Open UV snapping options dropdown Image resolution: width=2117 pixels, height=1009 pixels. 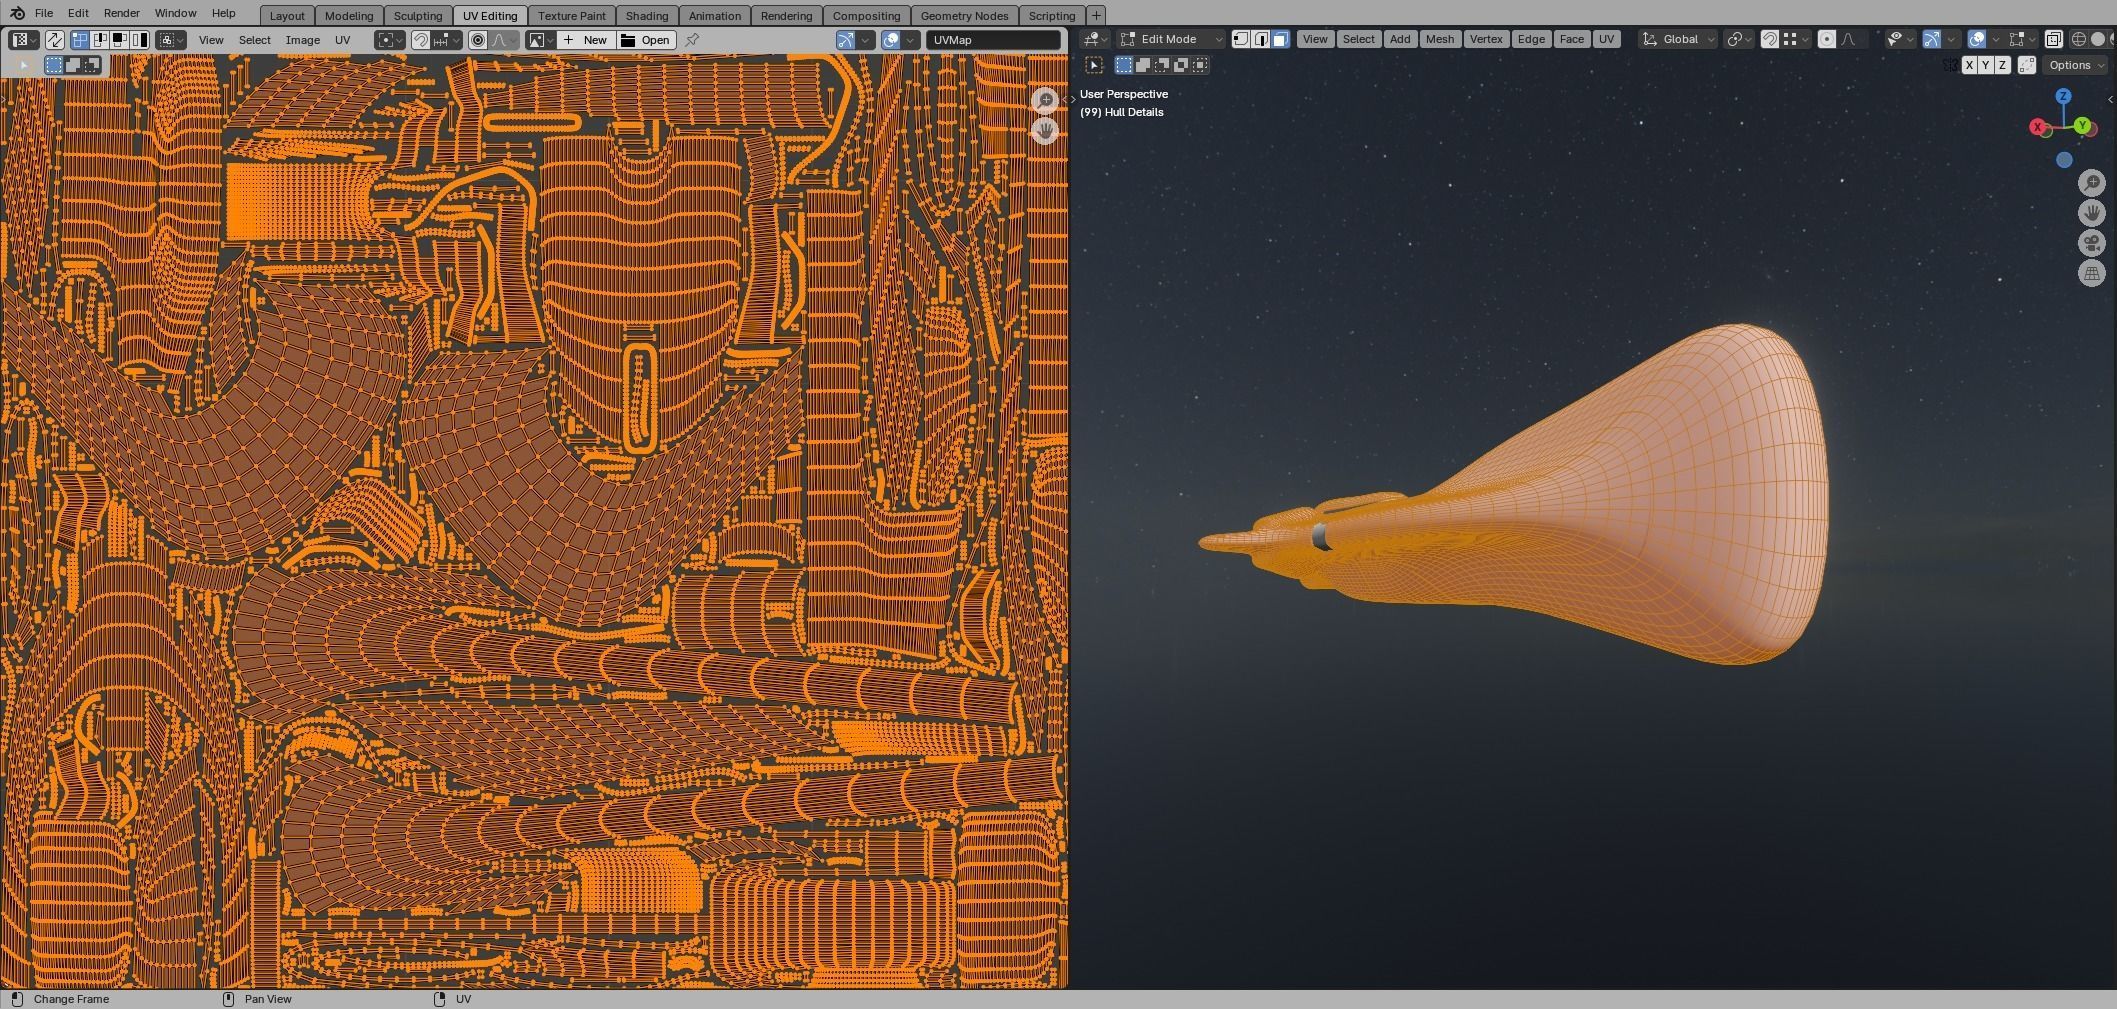point(446,40)
